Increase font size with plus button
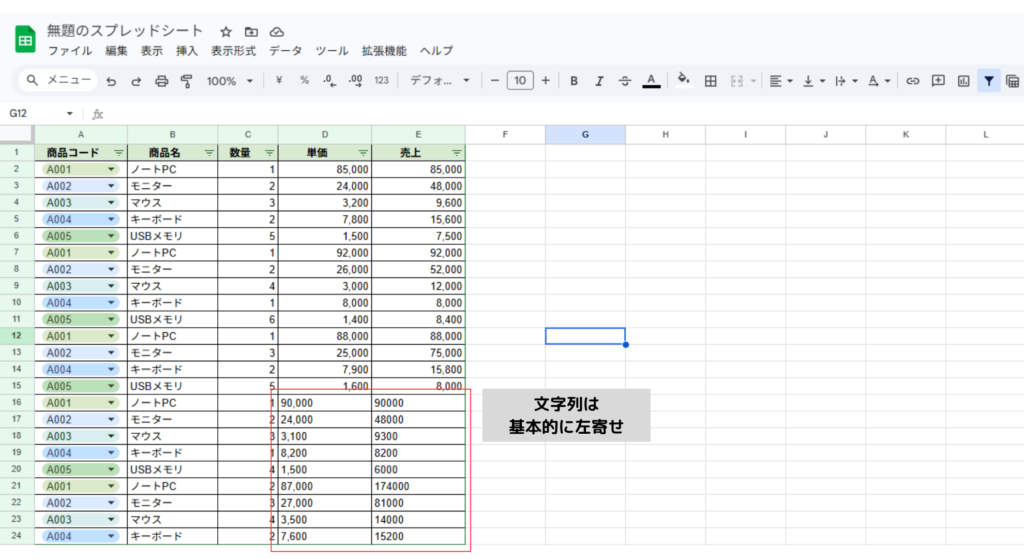The height and width of the screenshot is (559, 1024). click(x=545, y=81)
